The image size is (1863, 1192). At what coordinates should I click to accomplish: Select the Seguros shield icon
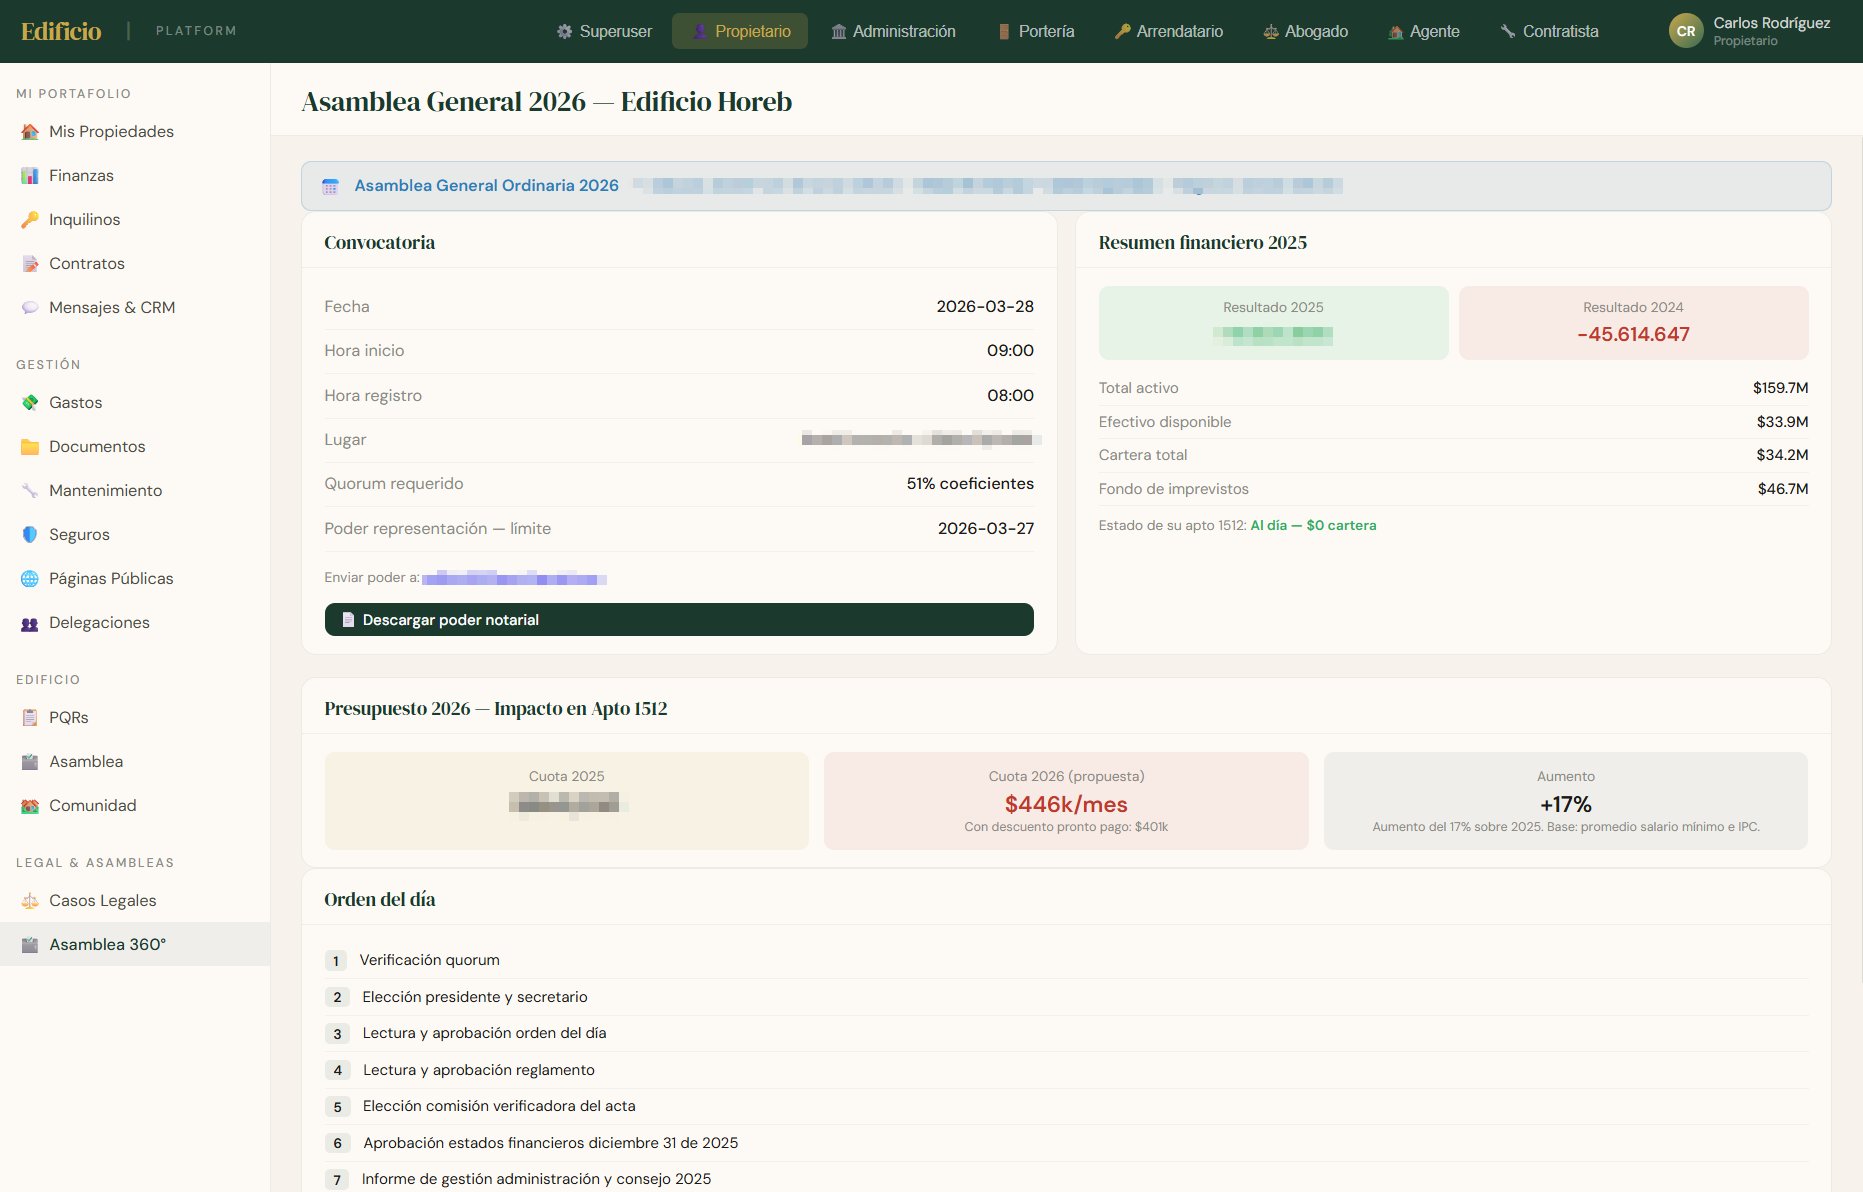tap(30, 535)
